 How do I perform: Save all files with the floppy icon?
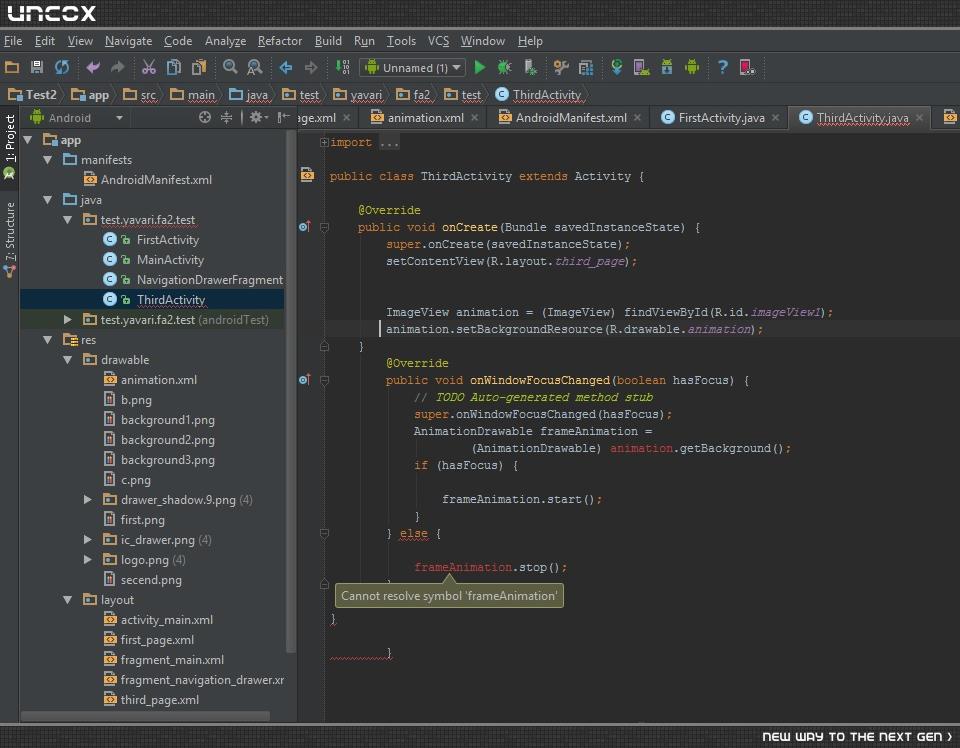37,67
